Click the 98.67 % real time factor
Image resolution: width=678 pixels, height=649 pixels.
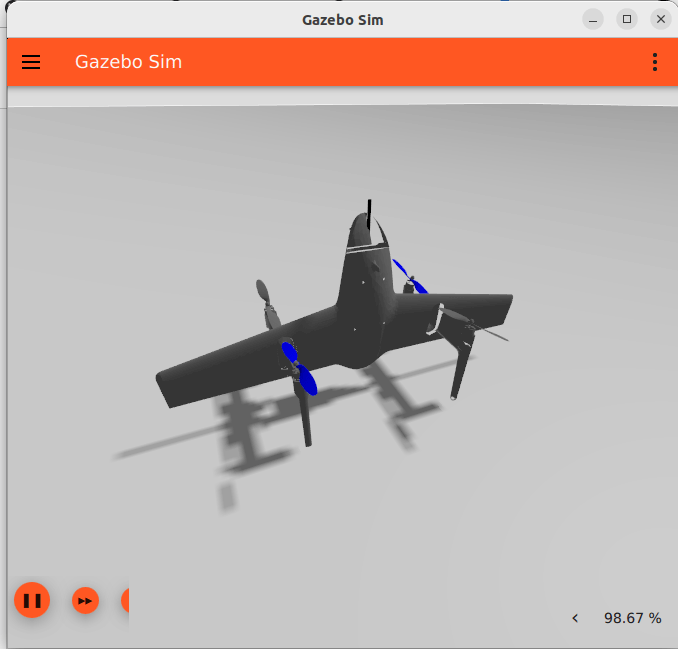pyautogui.click(x=632, y=618)
